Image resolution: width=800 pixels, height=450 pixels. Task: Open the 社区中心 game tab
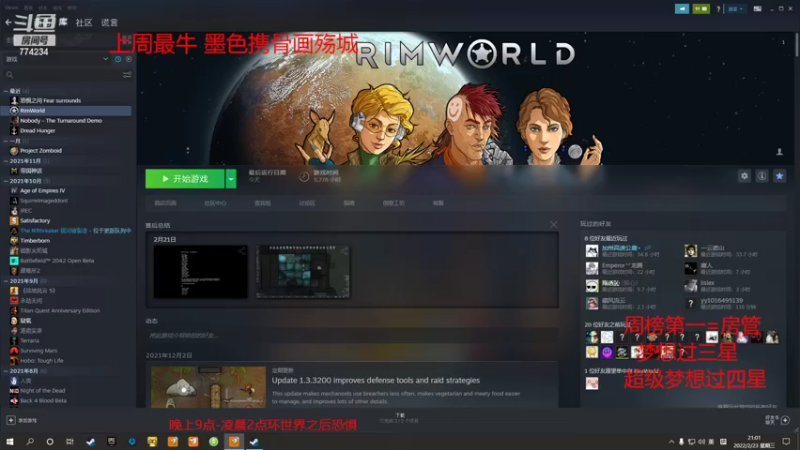point(215,203)
